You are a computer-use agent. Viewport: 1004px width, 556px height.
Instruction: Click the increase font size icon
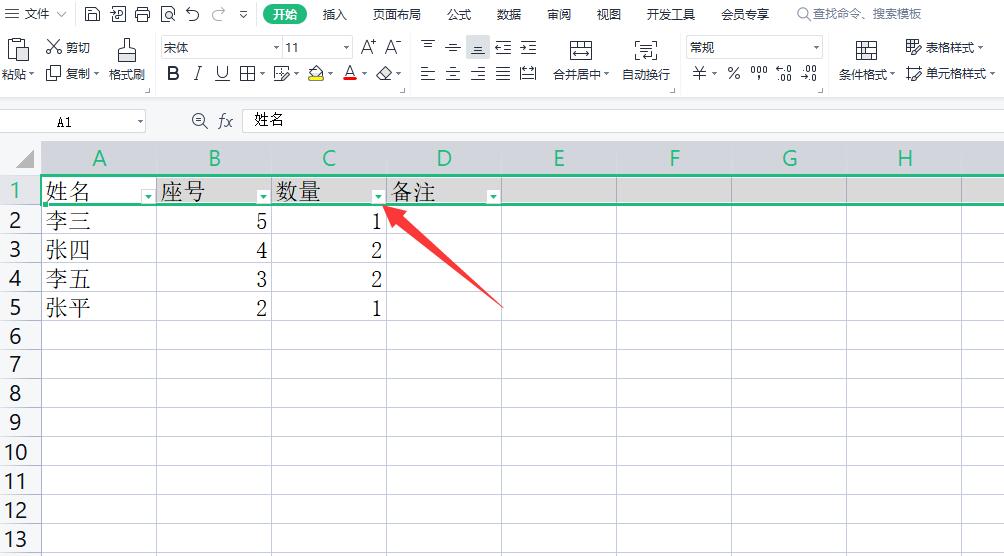point(368,47)
